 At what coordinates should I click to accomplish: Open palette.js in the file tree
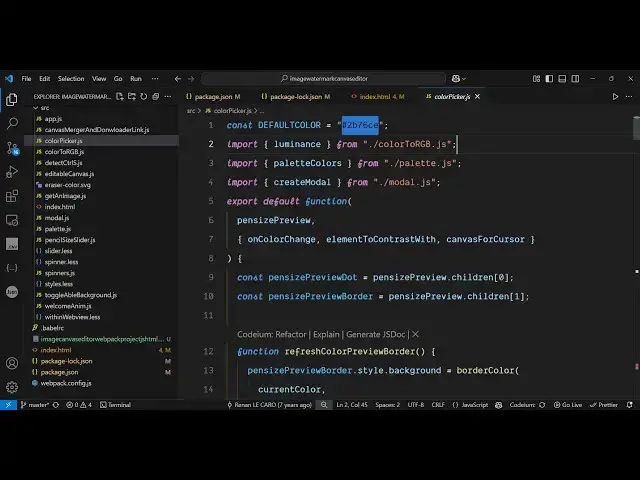(x=58, y=229)
